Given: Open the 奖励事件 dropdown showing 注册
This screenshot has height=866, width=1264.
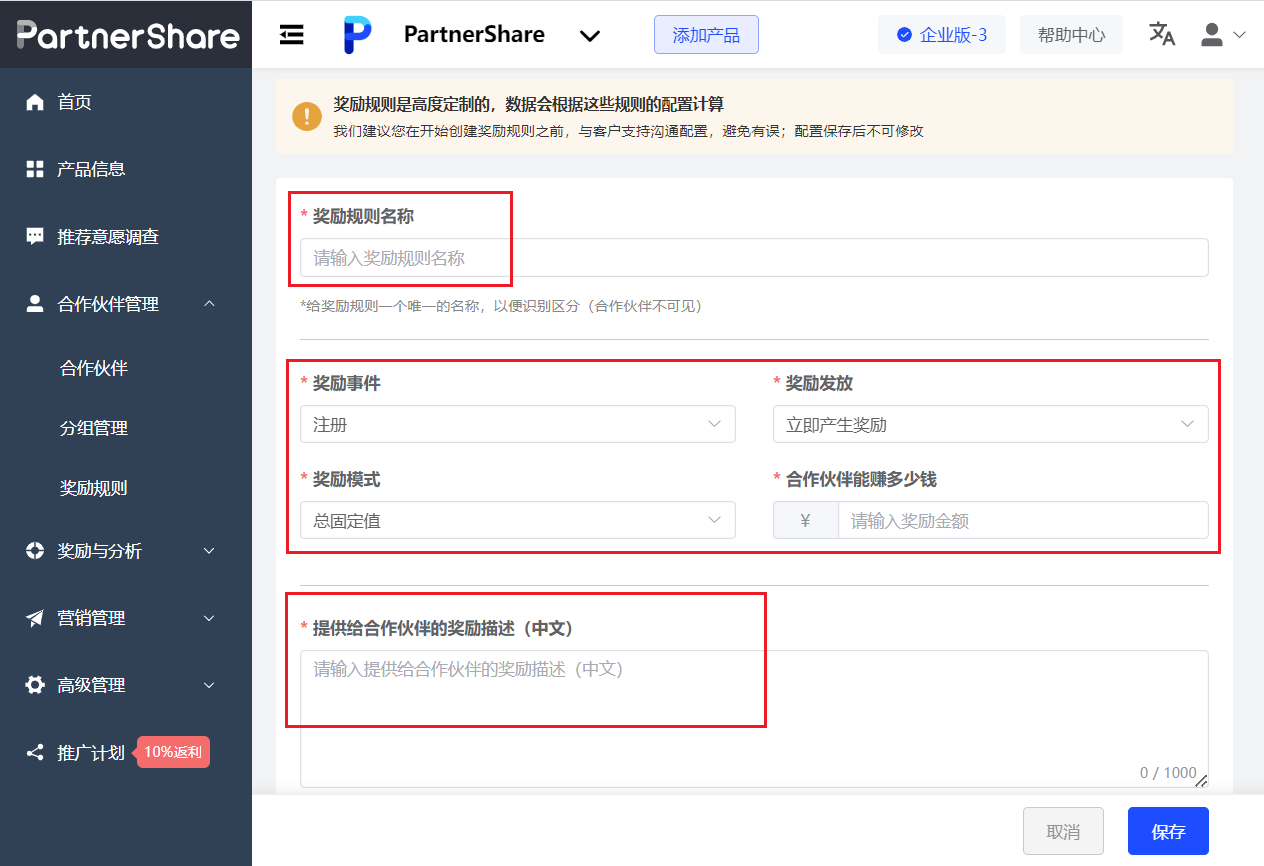Looking at the screenshot, I should (517, 424).
